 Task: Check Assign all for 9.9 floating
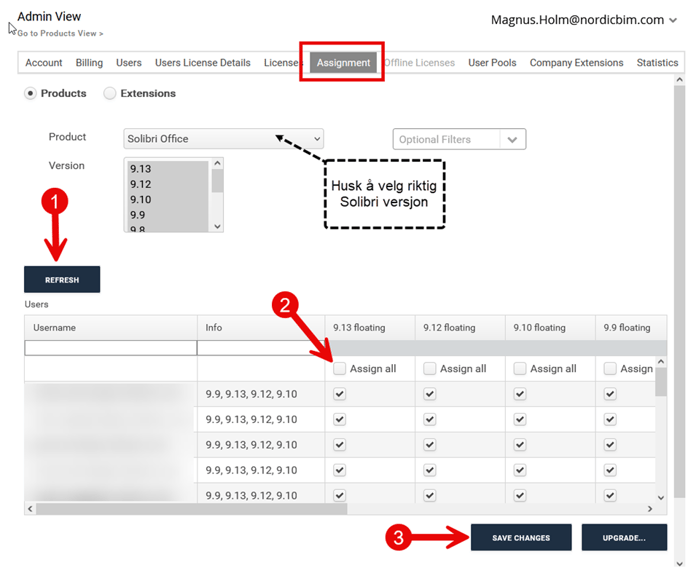pyautogui.click(x=610, y=368)
